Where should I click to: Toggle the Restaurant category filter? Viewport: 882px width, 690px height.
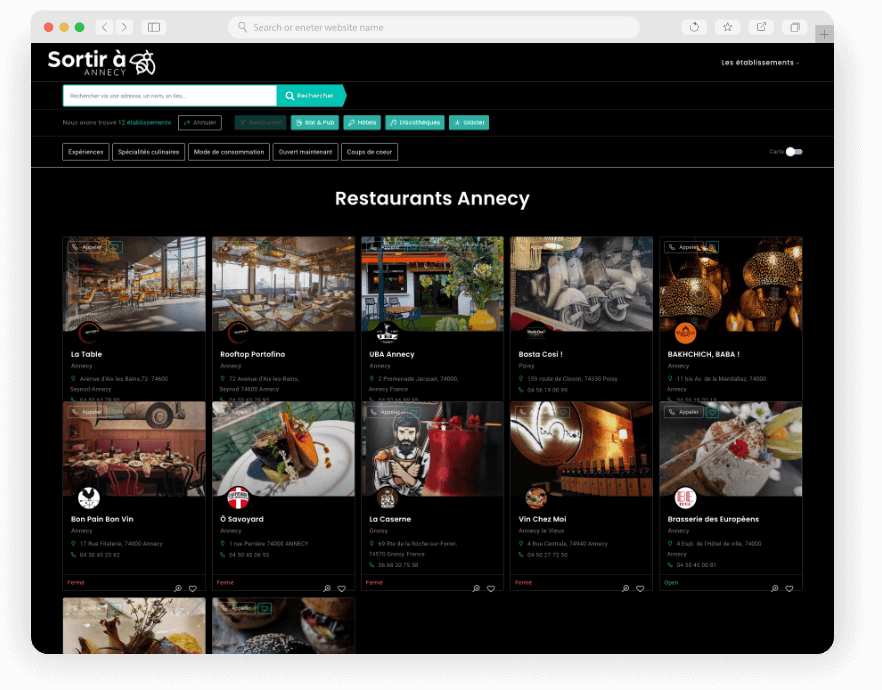[x=260, y=123]
